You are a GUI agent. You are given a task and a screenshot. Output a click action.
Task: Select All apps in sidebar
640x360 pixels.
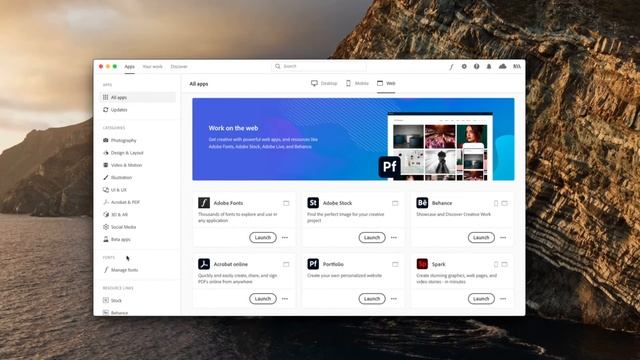tap(138, 97)
